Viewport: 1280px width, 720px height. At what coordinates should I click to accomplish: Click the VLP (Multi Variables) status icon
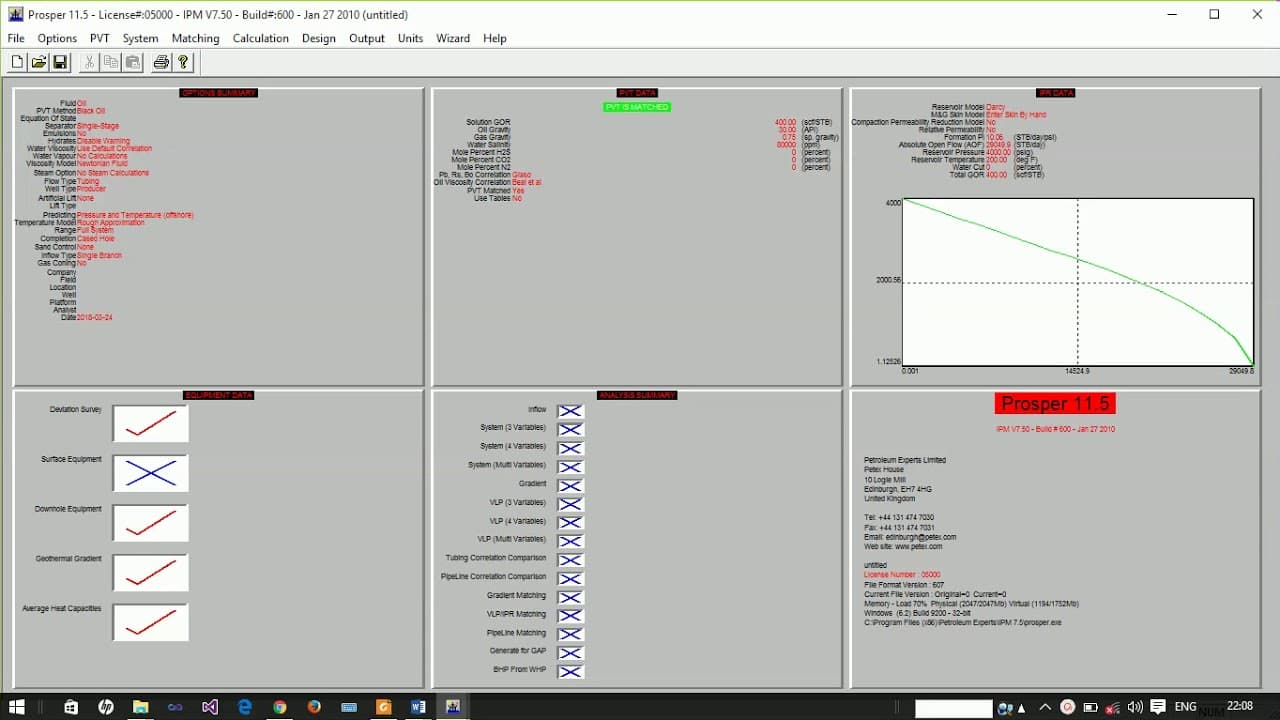tap(570, 541)
